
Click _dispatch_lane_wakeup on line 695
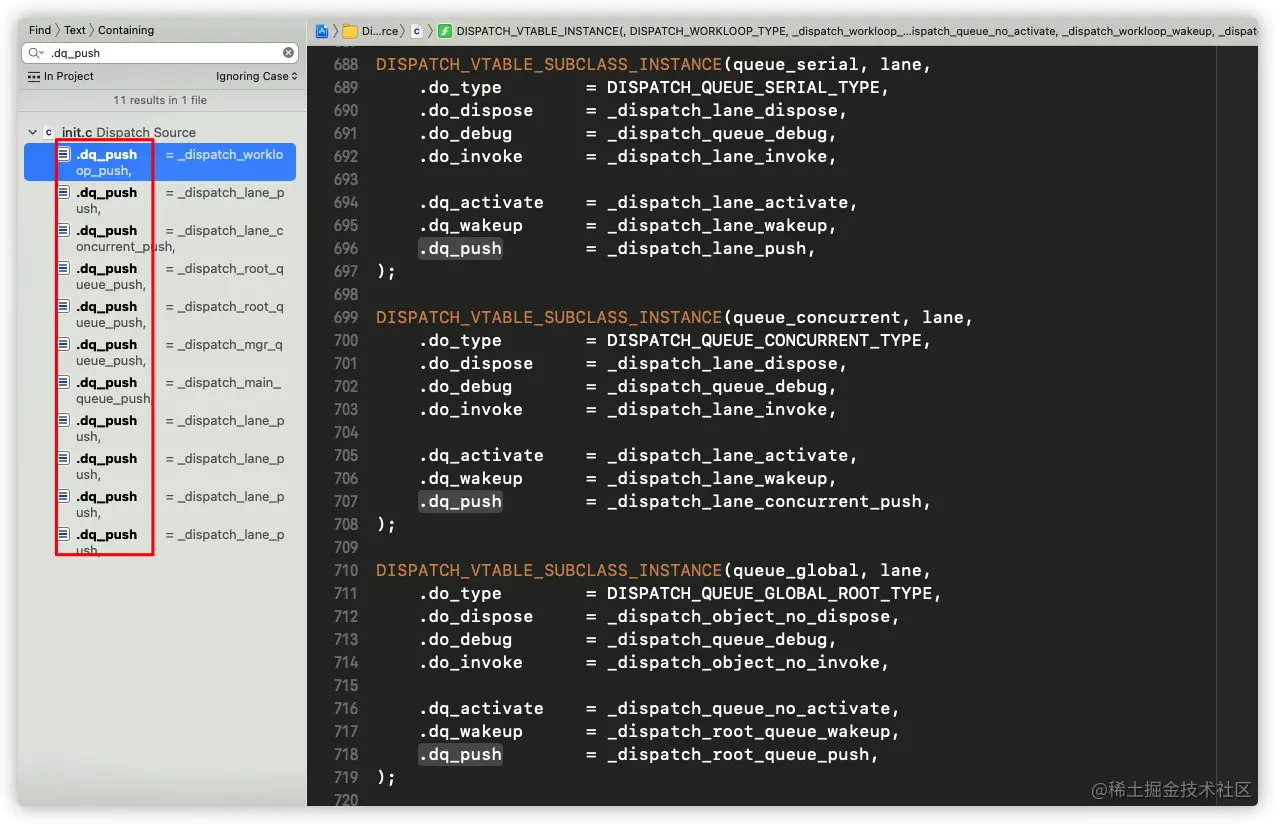pyautogui.click(x=717, y=226)
